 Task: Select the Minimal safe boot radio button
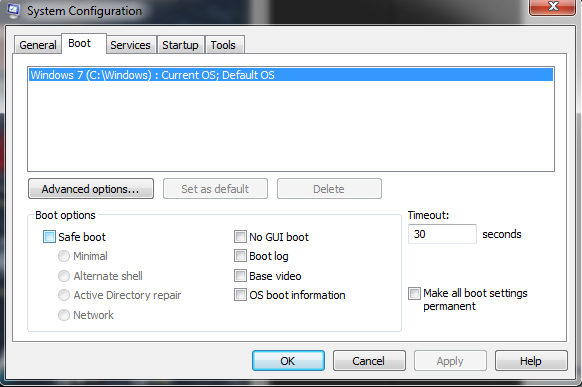tap(64, 256)
